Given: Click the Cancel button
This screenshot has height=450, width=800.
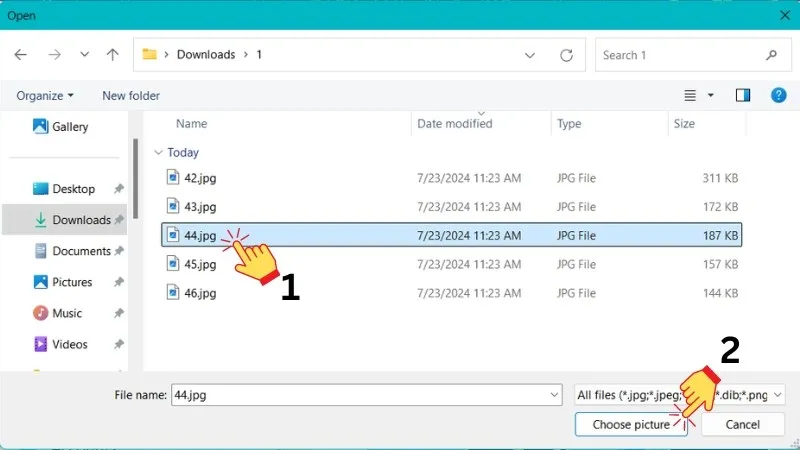Looking at the screenshot, I should tap(743, 424).
